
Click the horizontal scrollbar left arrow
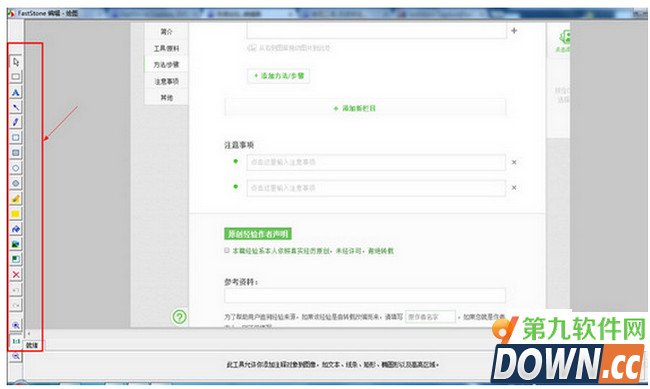pyautogui.click(x=29, y=333)
